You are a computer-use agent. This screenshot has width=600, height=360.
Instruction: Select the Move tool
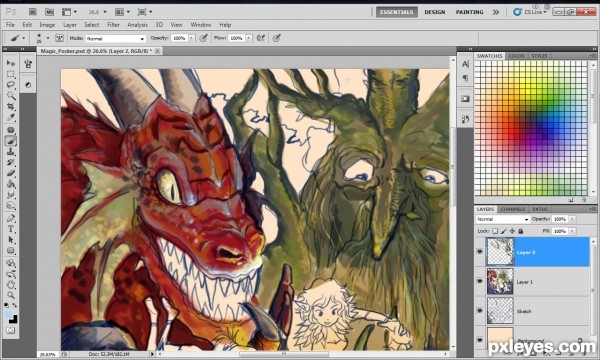(x=11, y=63)
